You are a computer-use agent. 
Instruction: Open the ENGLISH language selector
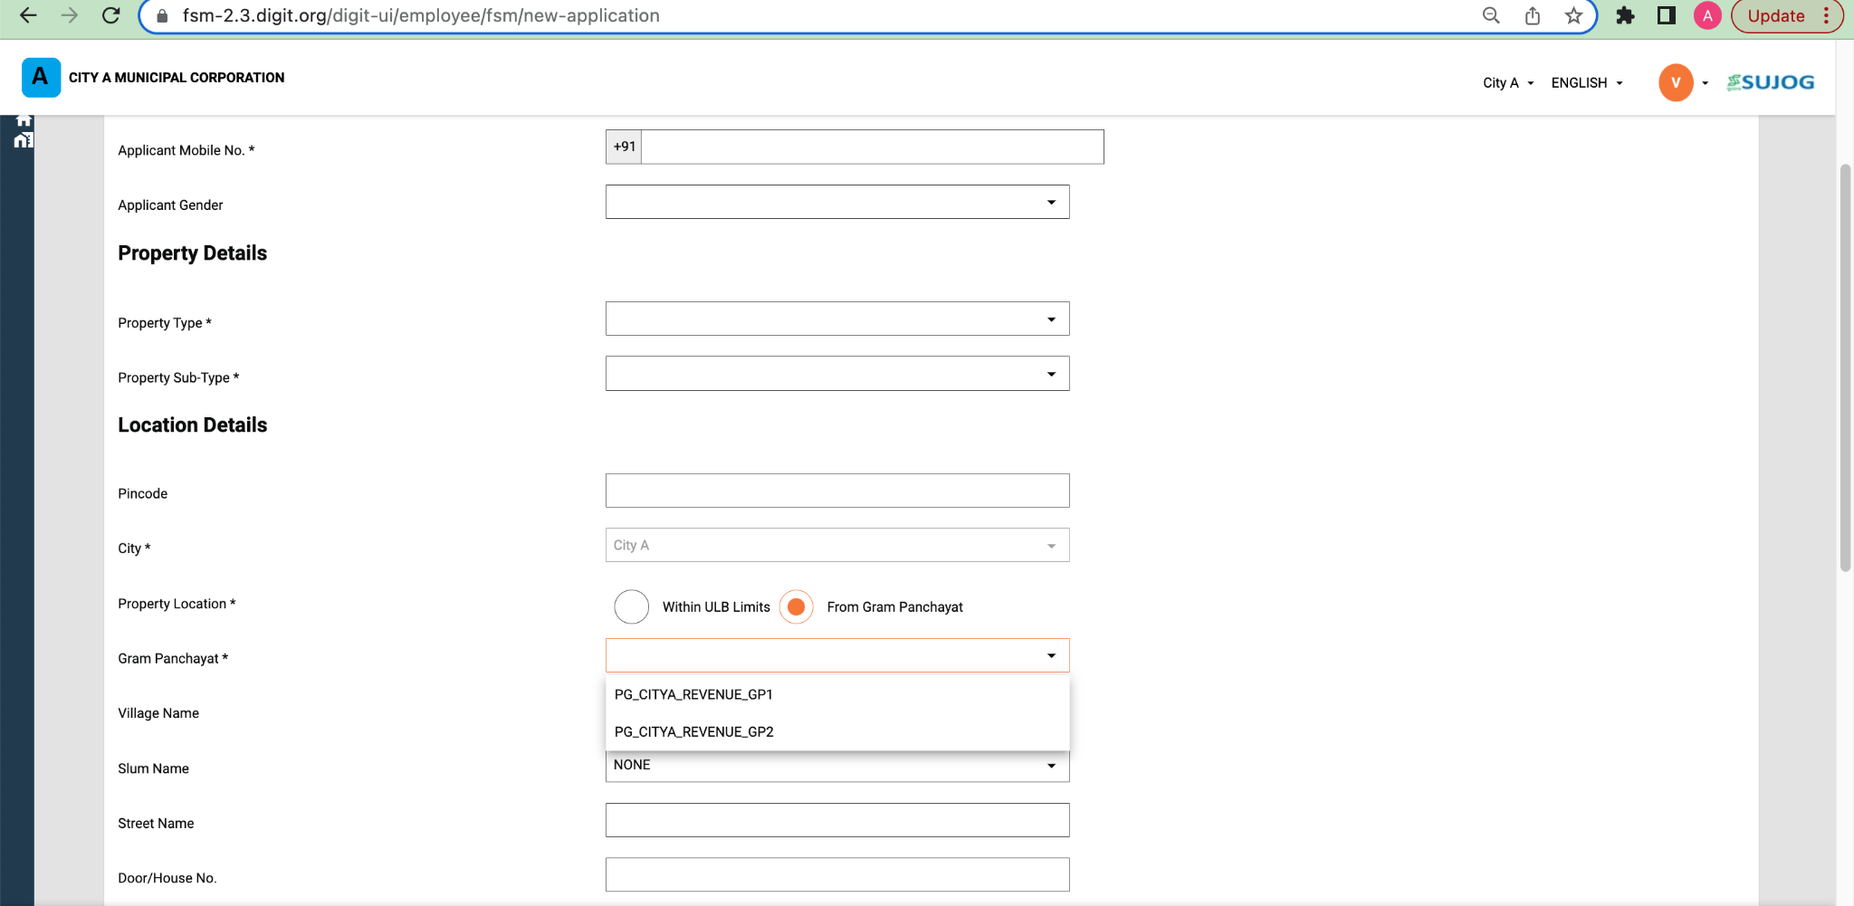[x=1586, y=83]
